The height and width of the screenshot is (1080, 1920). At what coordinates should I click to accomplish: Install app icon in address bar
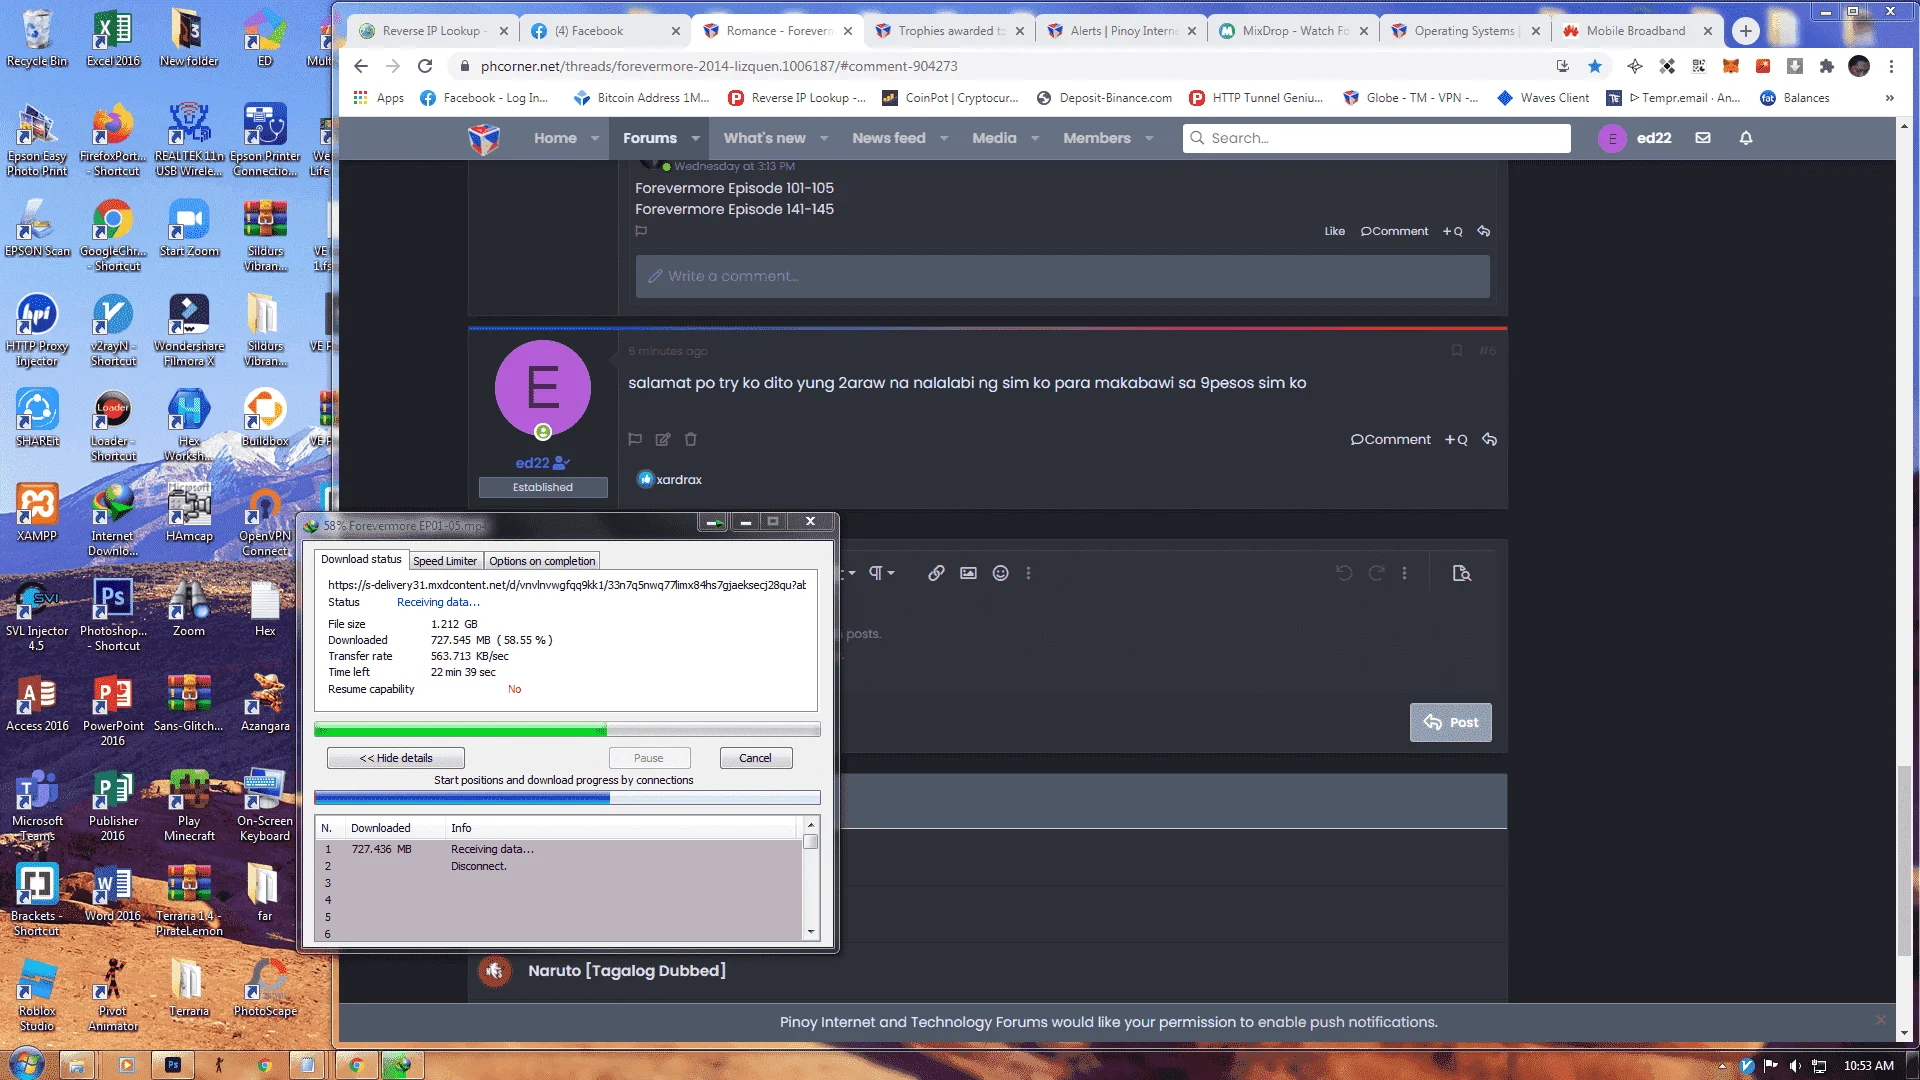[1563, 66]
